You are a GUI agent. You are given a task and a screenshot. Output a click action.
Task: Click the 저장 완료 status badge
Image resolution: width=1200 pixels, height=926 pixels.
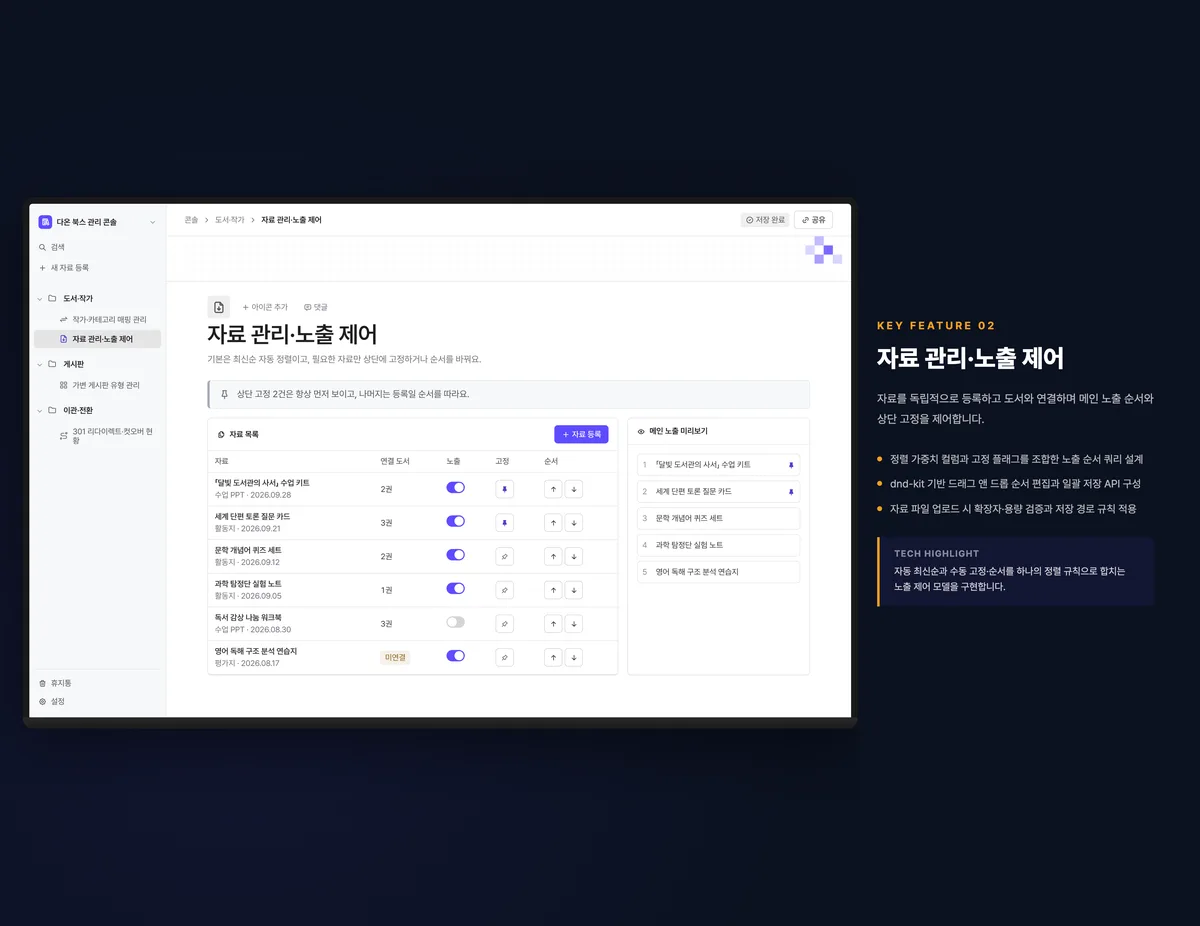[x=765, y=220]
